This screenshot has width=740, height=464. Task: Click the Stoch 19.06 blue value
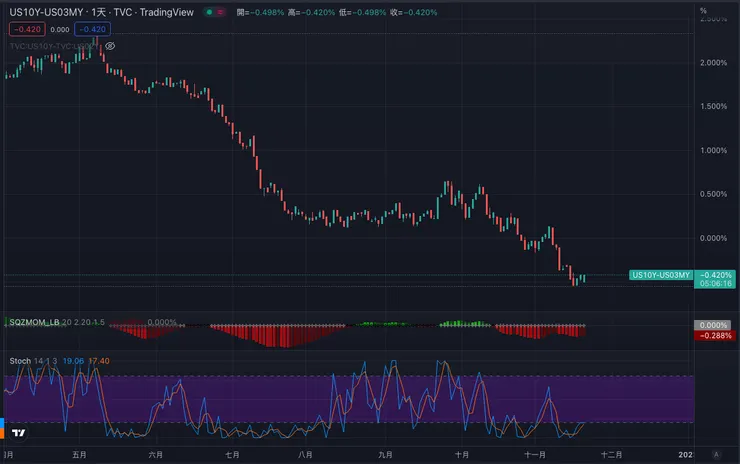[73, 361]
